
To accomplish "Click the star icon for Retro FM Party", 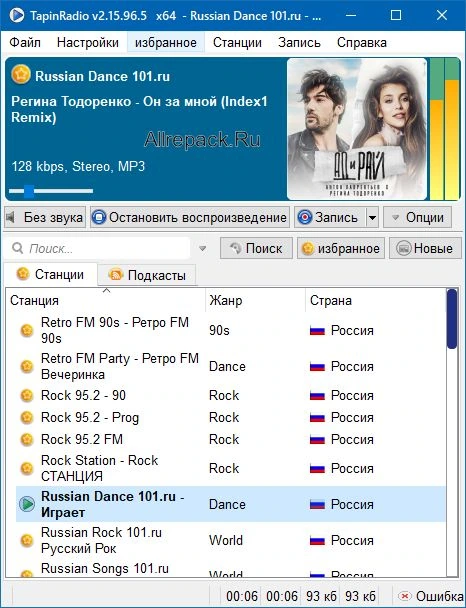I will (27, 366).
